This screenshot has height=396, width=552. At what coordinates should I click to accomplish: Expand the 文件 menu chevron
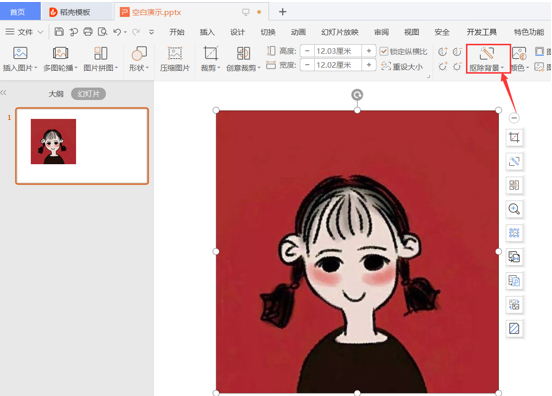click(x=40, y=32)
